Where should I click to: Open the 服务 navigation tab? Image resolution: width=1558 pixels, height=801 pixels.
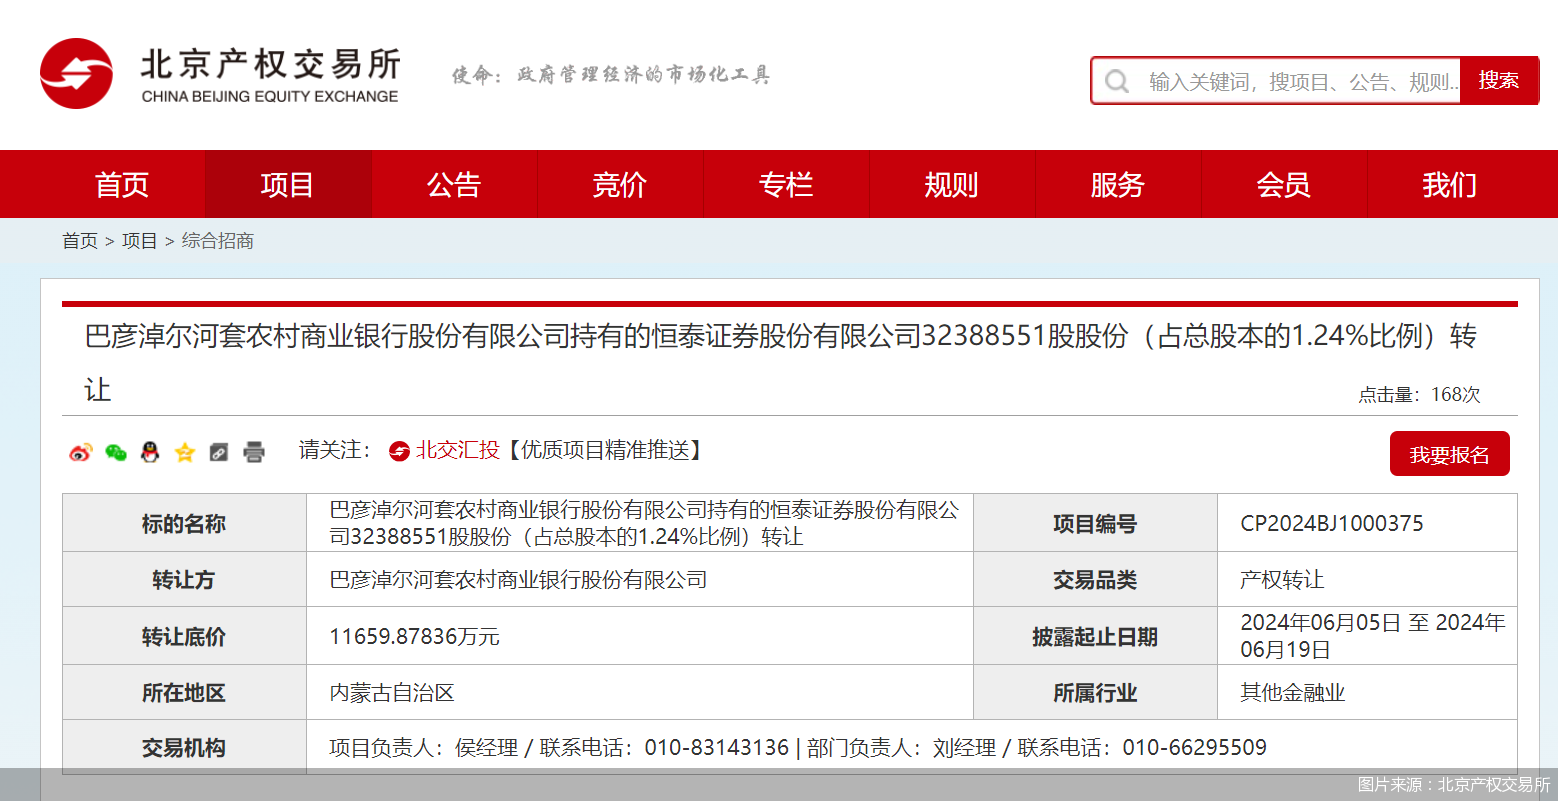pos(1117,184)
